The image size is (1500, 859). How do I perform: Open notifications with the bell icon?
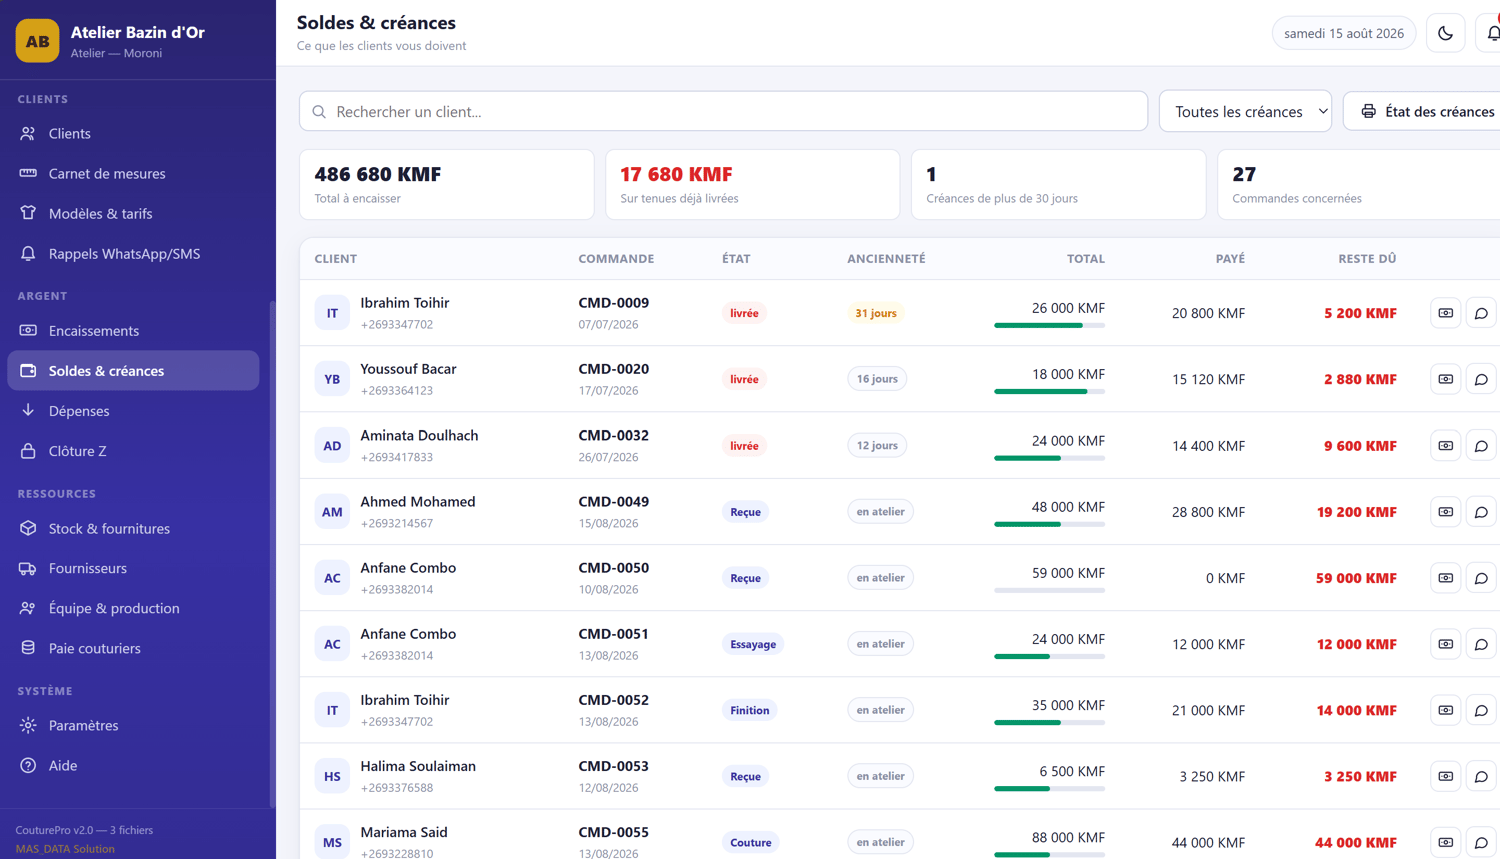point(1489,33)
